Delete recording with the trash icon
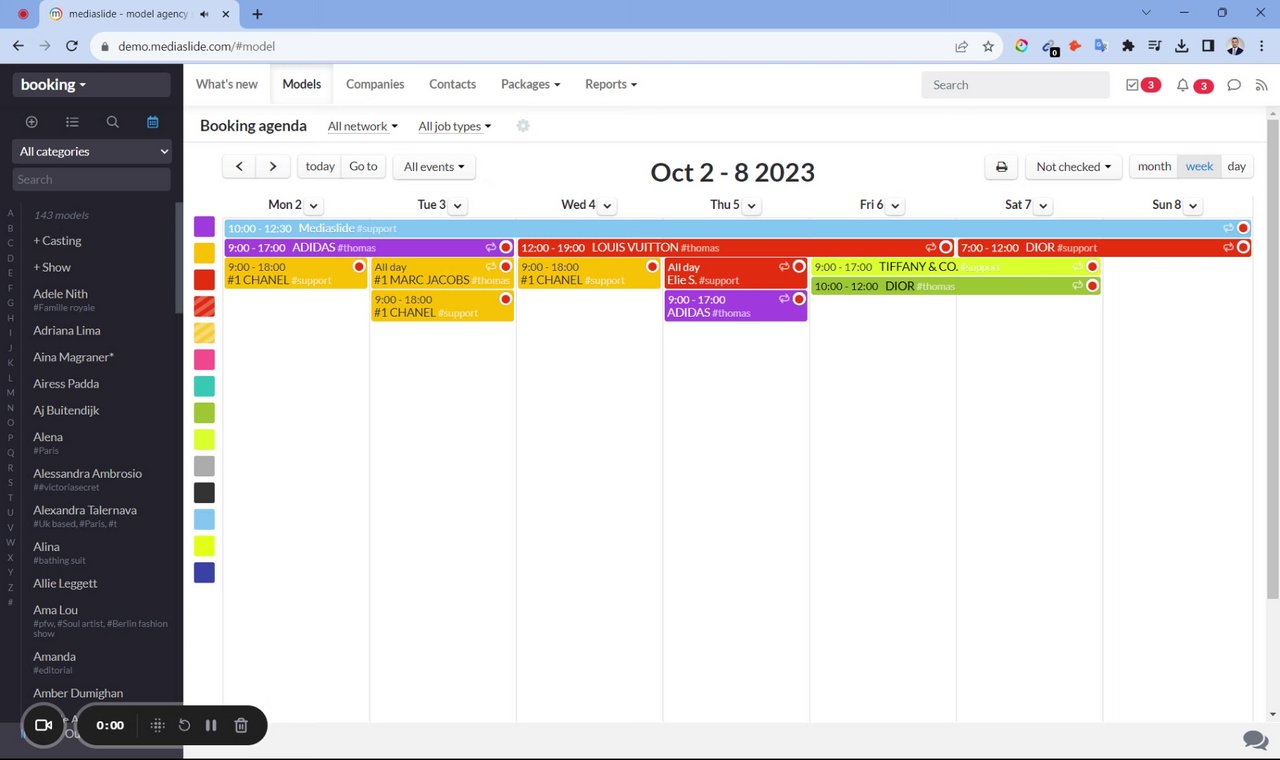1280x760 pixels. (241, 725)
